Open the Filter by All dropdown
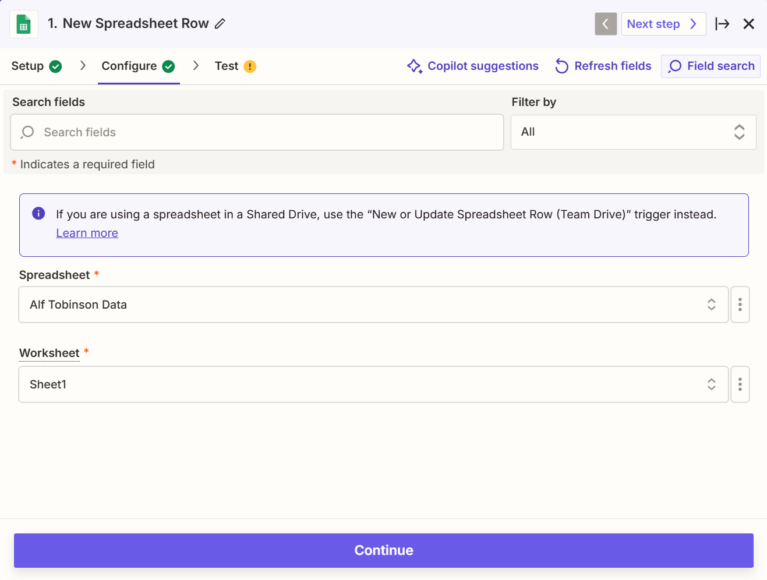The height and width of the screenshot is (580, 767). [x=633, y=132]
